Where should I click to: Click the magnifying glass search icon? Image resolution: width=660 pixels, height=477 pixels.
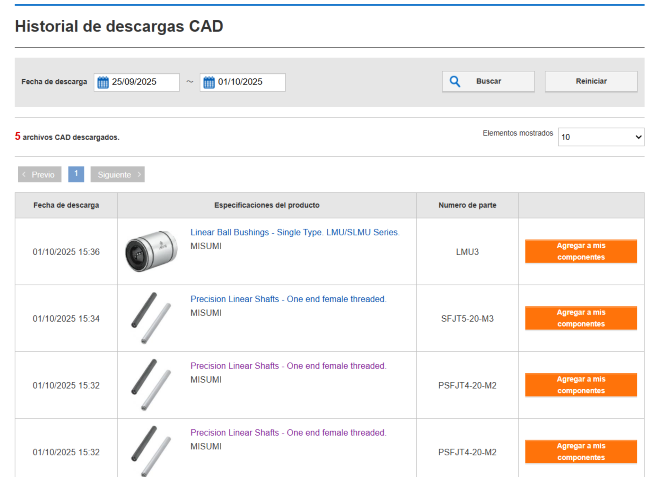[455, 81]
